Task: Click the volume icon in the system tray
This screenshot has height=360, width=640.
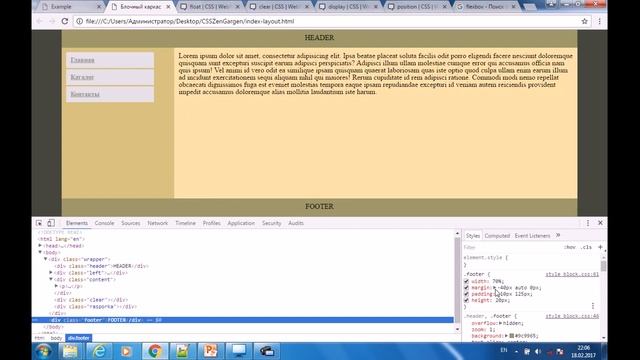Action: point(538,351)
